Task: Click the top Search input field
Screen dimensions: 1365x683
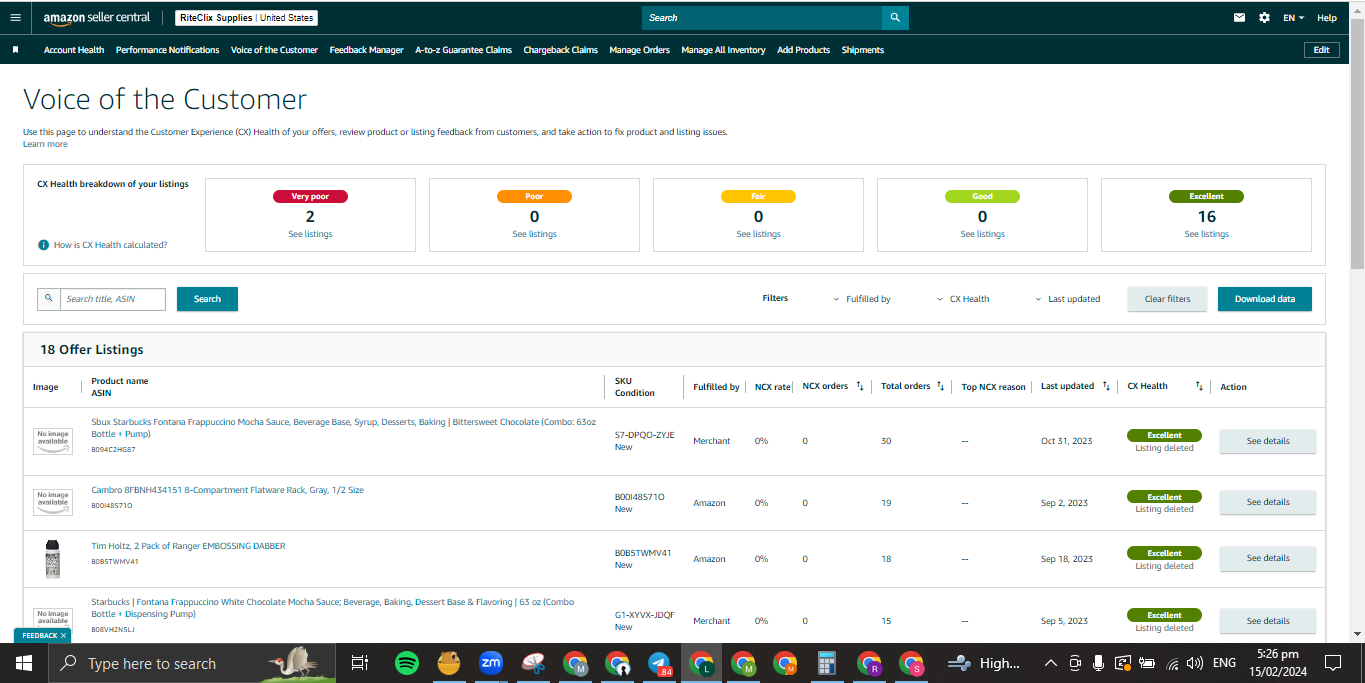Action: tap(762, 17)
